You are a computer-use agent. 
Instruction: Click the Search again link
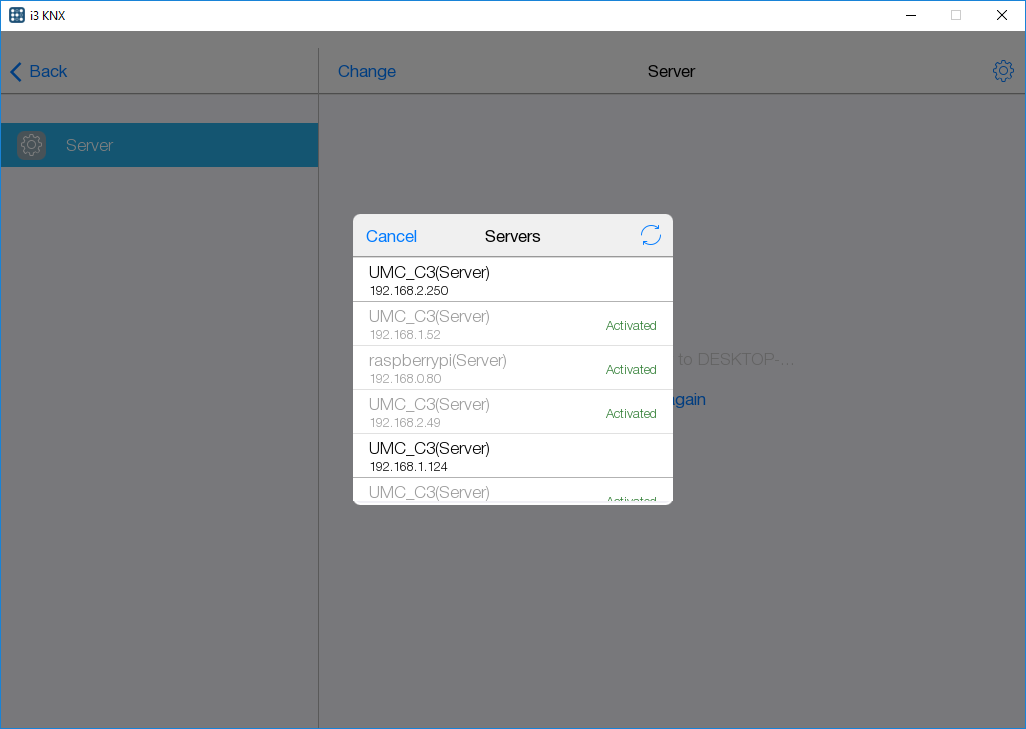(x=683, y=399)
